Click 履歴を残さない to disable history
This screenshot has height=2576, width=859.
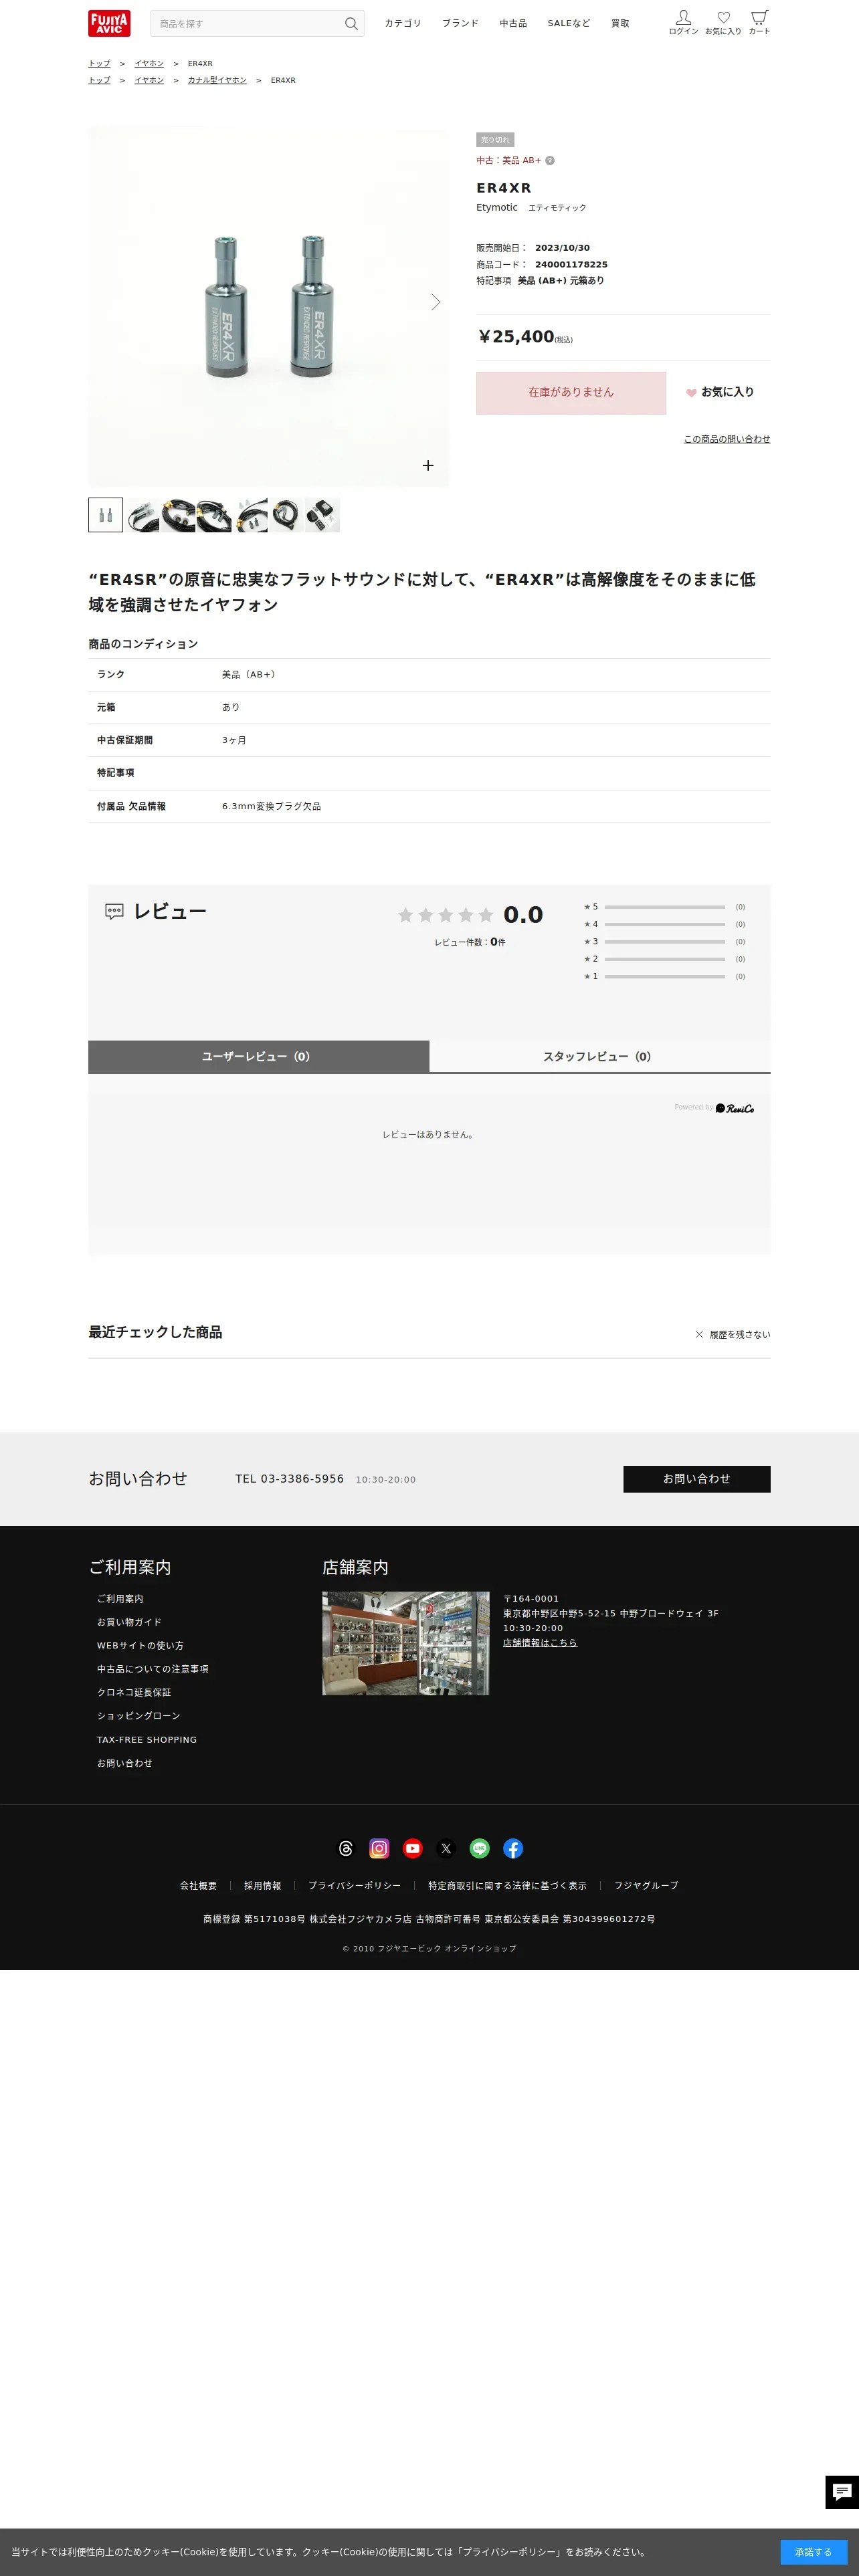(733, 1335)
